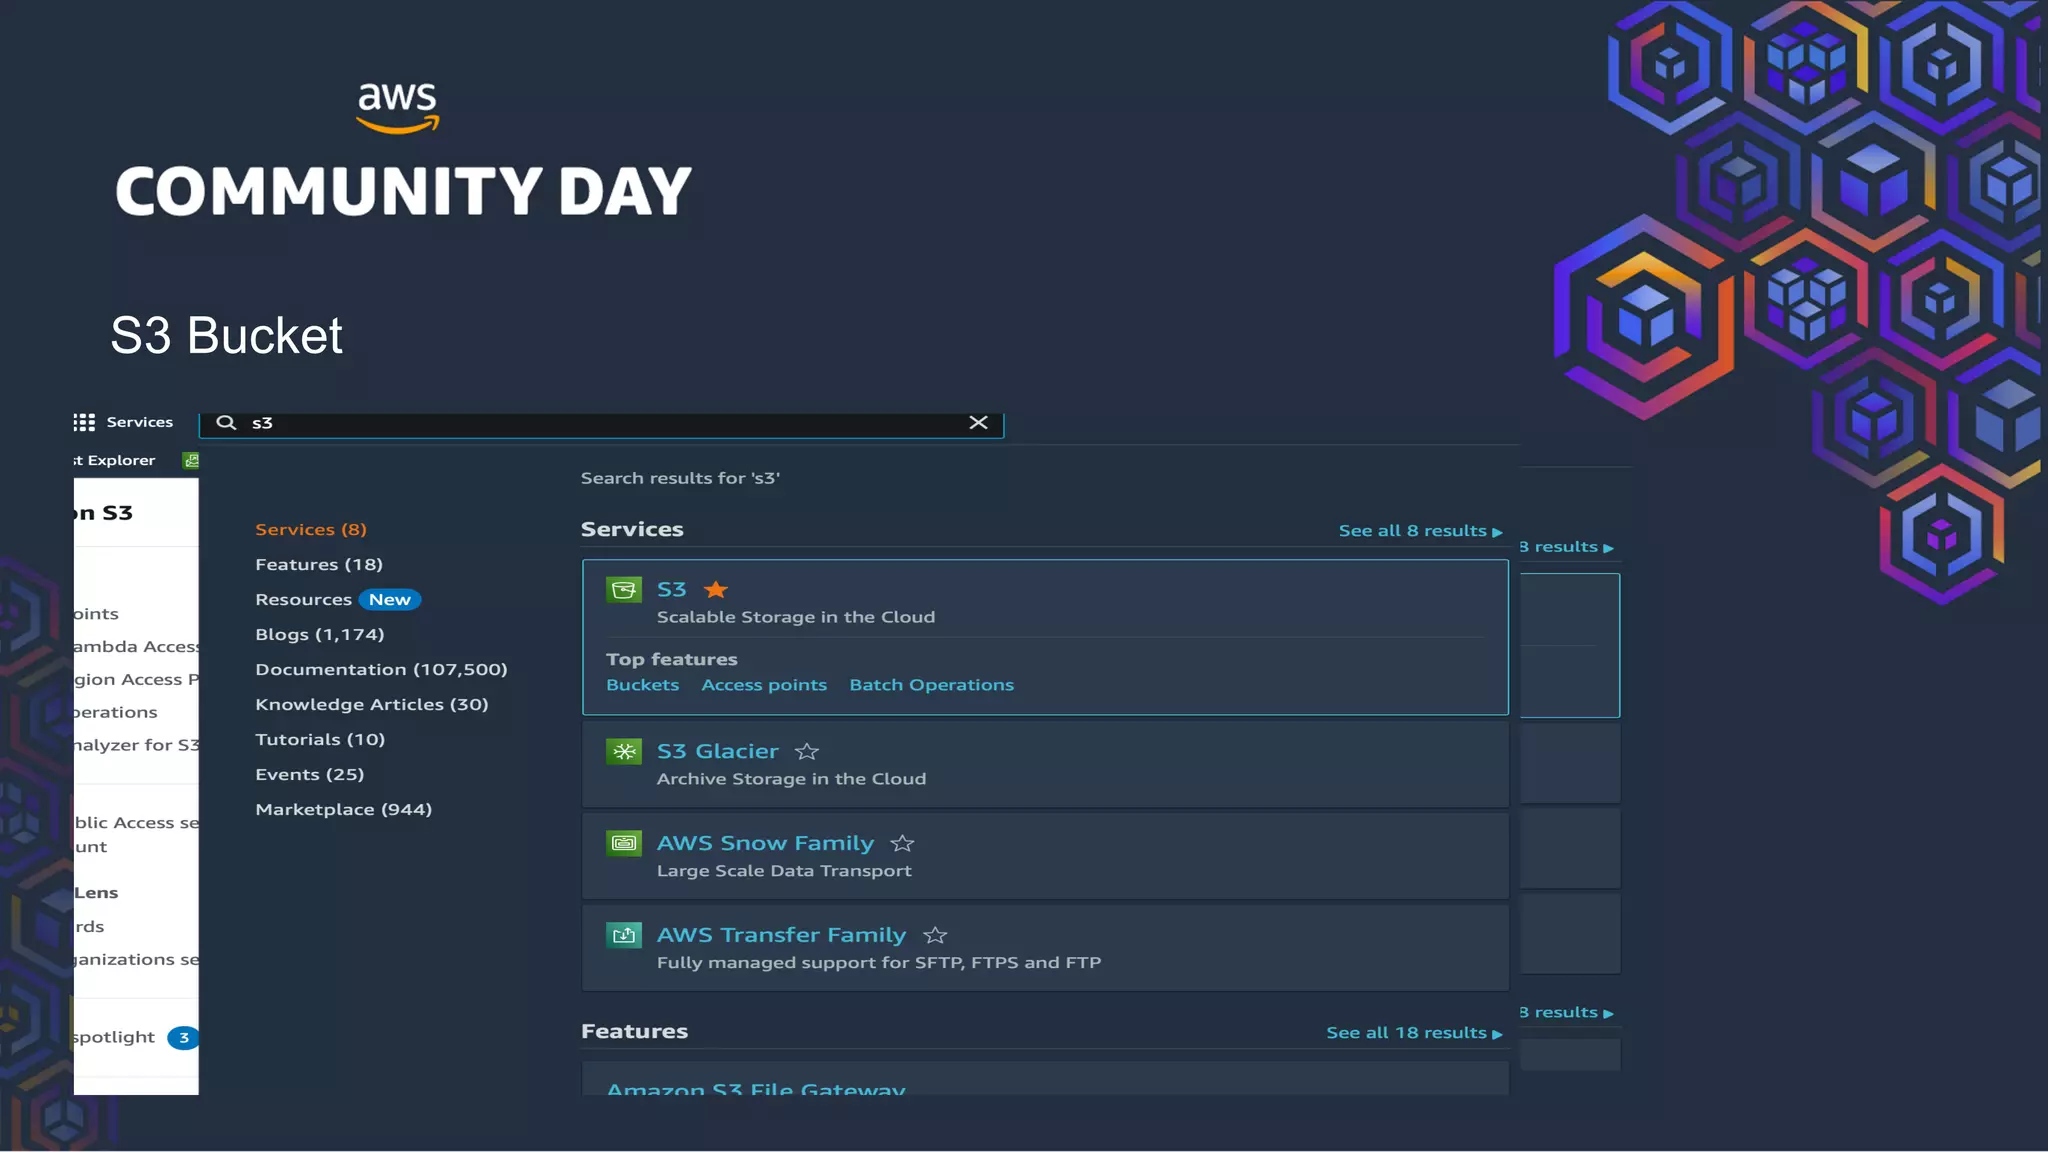Viewport: 2048px width, 1152px height.
Task: Open the S3 service link
Action: 672,590
